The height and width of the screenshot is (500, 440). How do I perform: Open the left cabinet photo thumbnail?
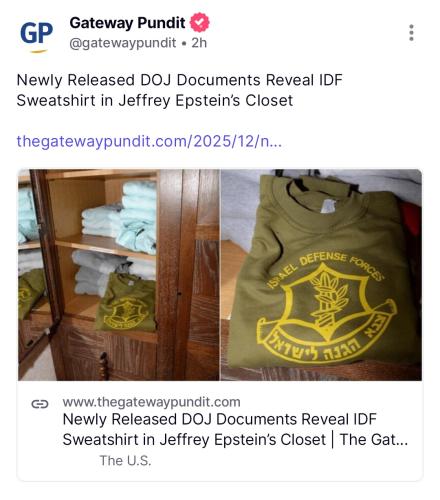pos(119,275)
